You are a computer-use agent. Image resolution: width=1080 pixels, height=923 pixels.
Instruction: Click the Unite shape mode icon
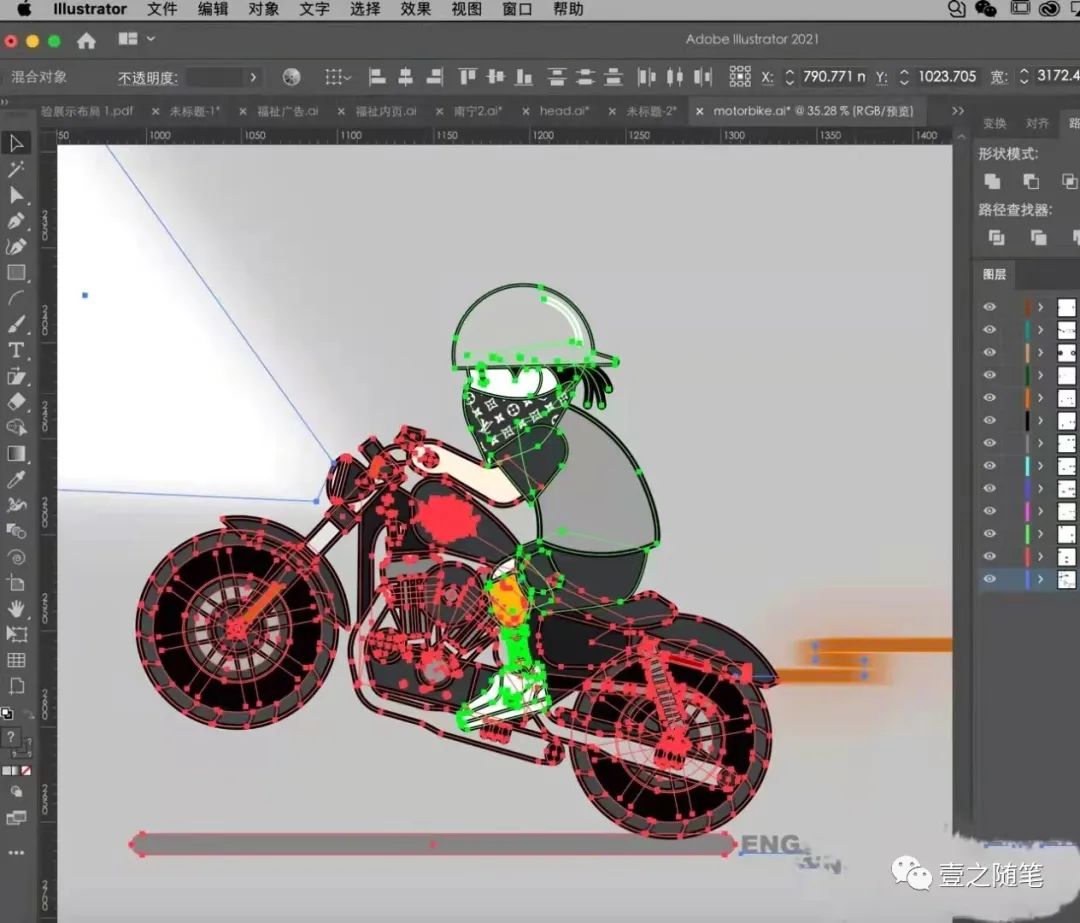point(992,181)
